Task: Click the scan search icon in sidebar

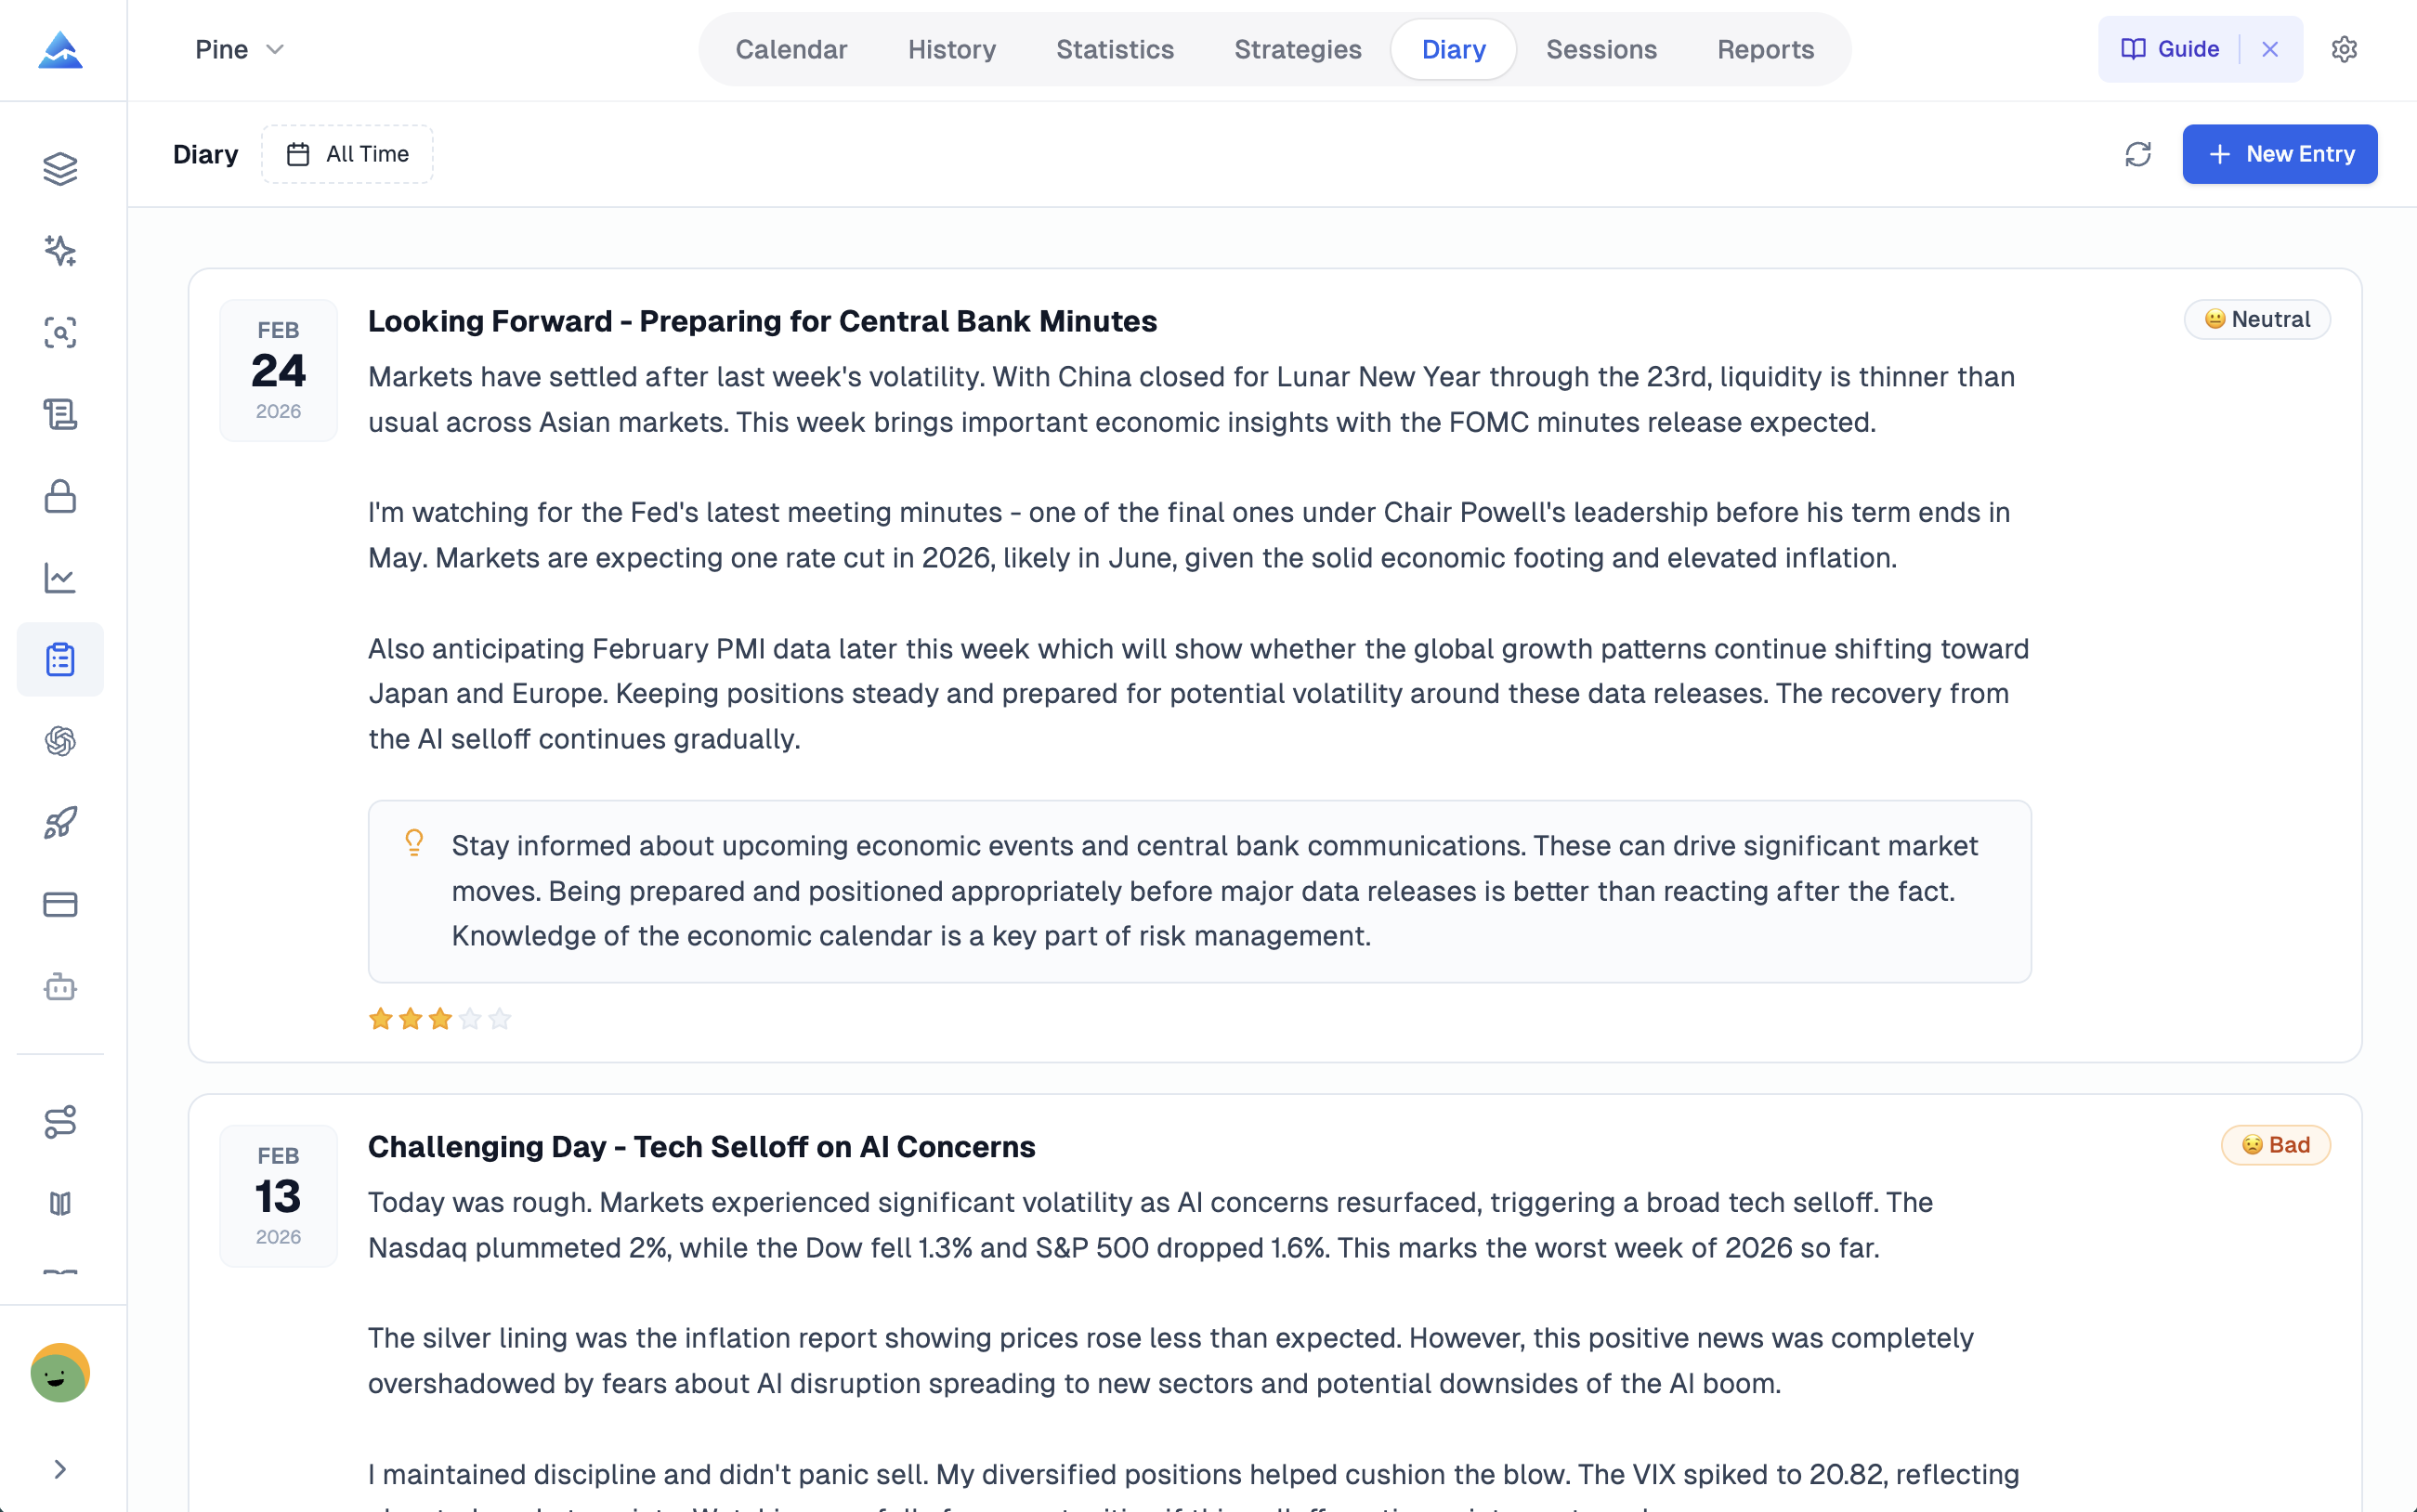Action: point(60,333)
